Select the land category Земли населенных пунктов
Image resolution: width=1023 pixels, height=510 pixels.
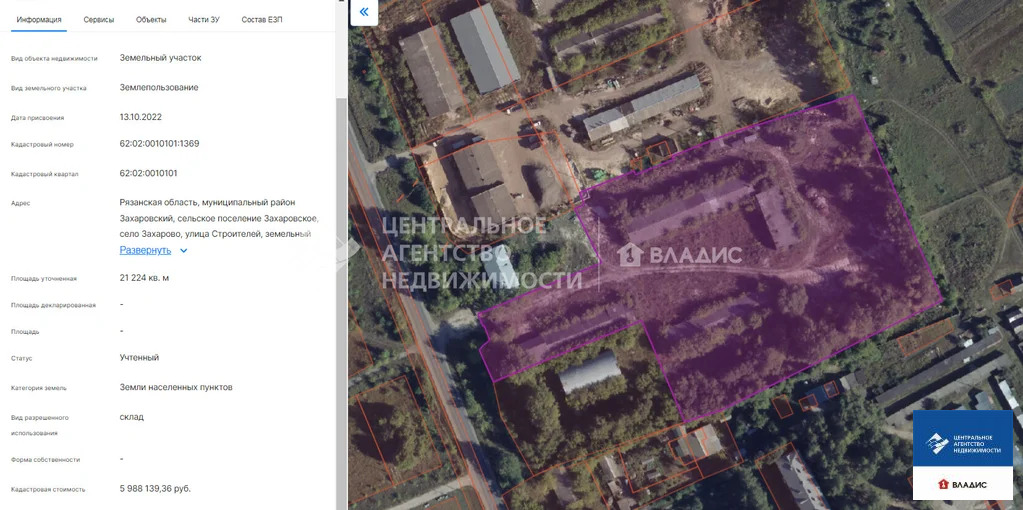tap(176, 387)
